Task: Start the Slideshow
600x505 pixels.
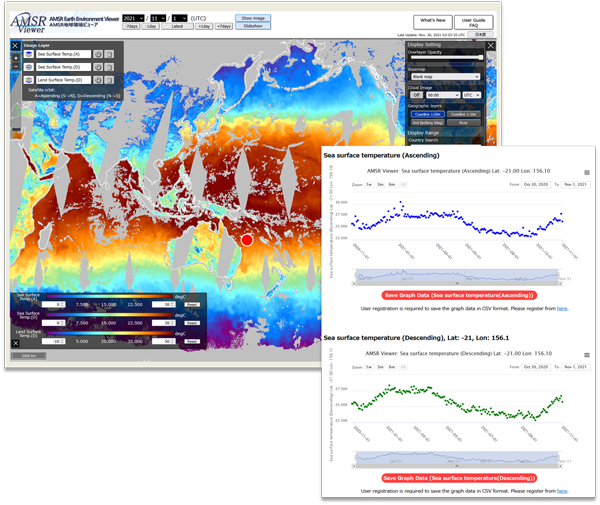Action: (253, 26)
